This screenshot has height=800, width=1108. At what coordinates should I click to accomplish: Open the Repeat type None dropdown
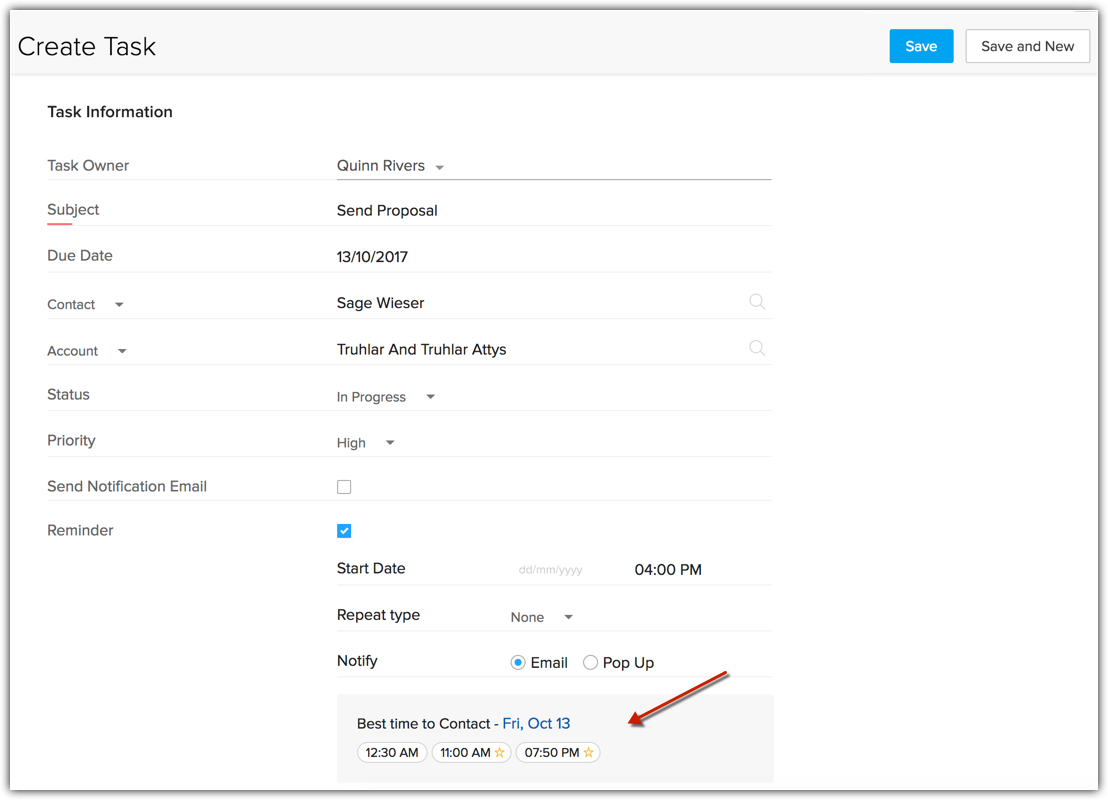coord(568,618)
